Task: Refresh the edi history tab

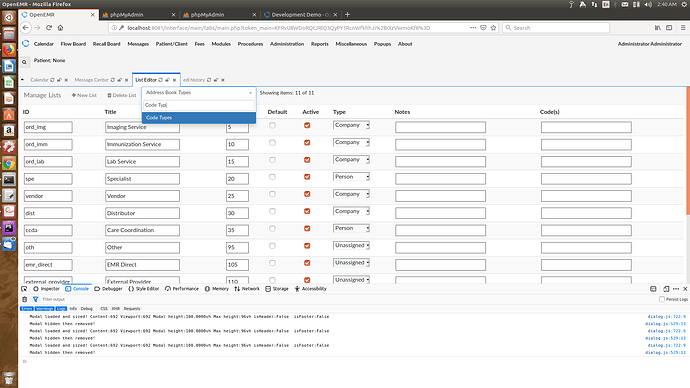Action: tap(209, 80)
